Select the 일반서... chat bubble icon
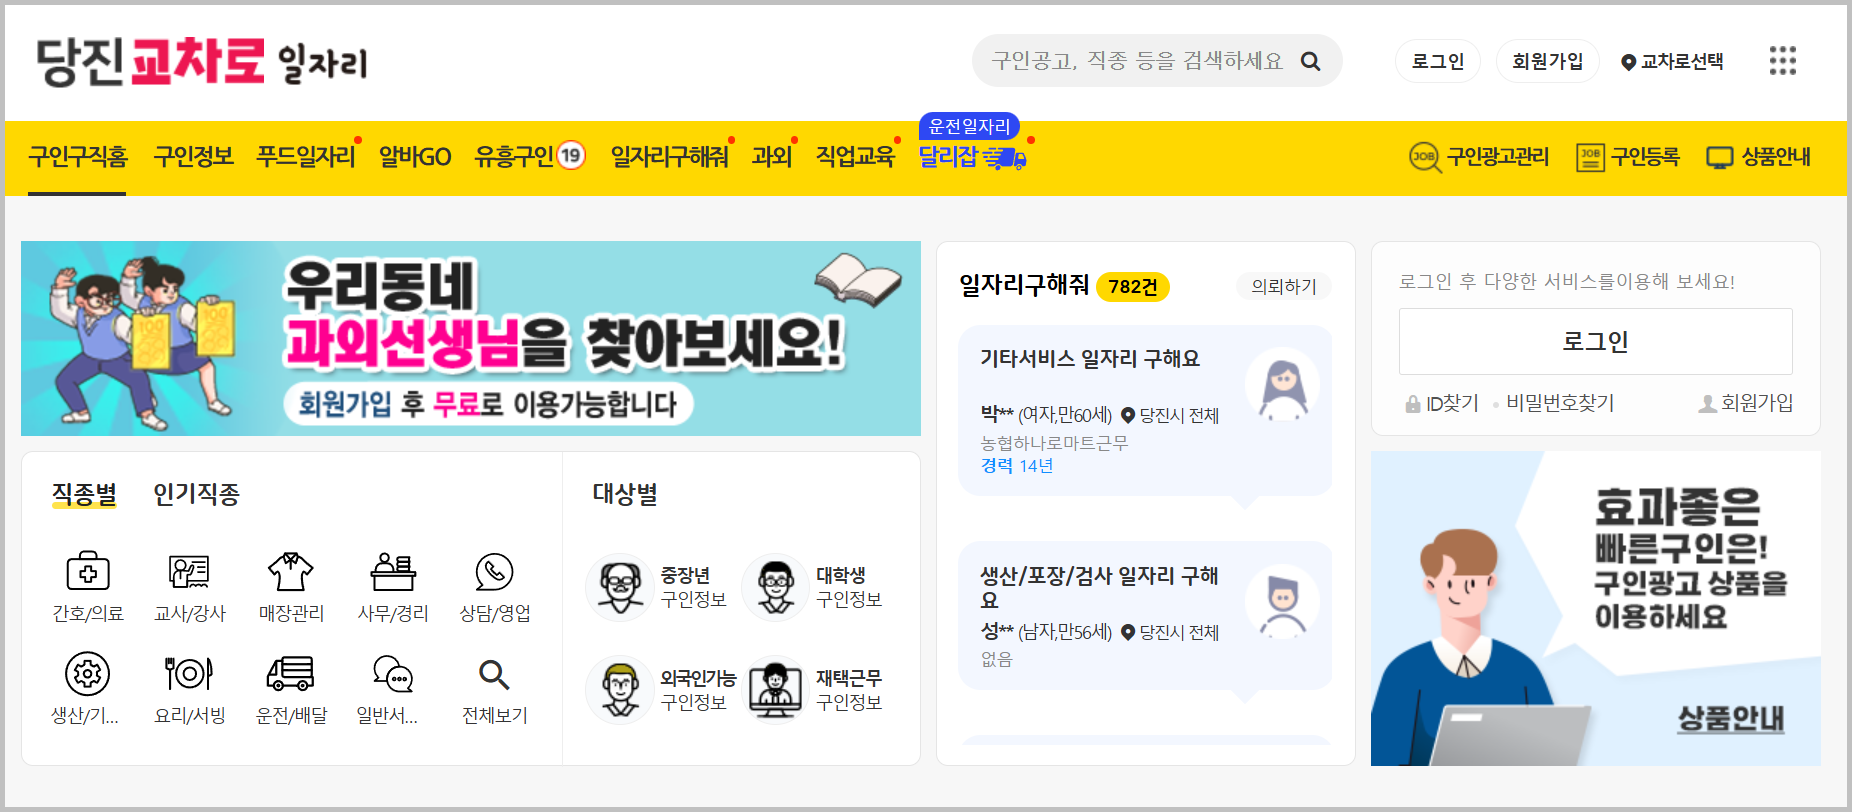 click(x=392, y=674)
